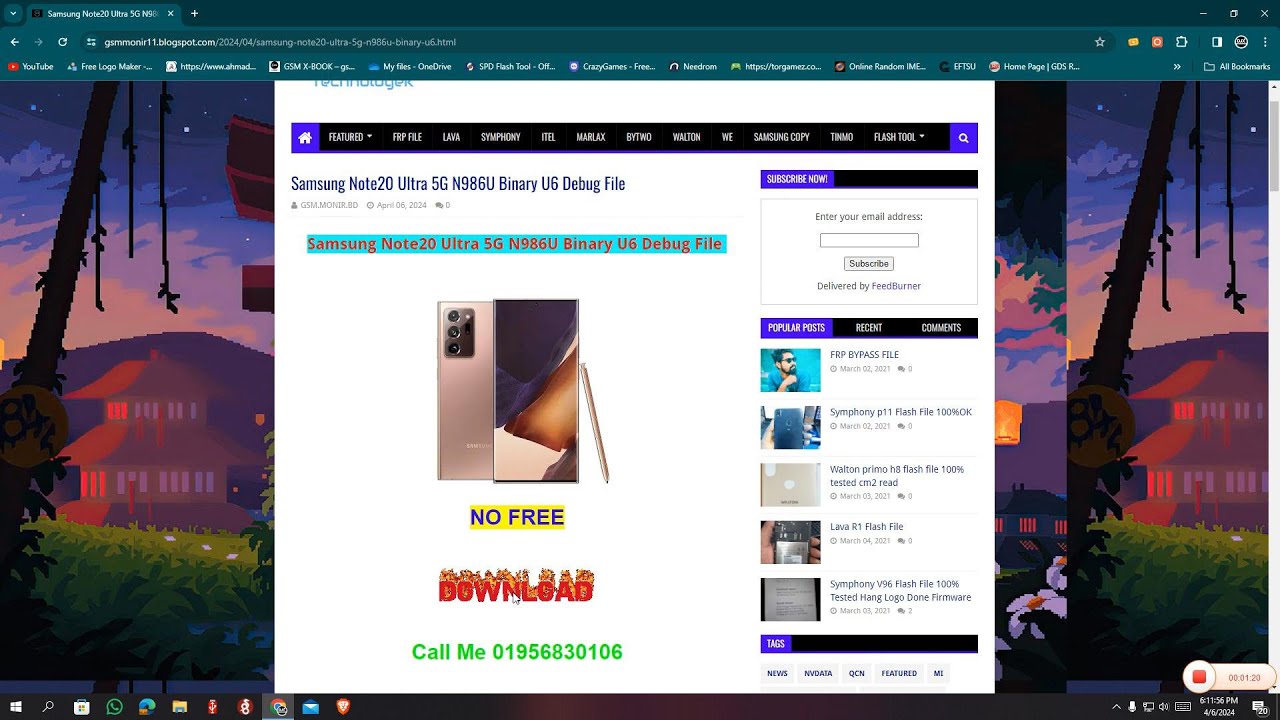Toggle the bookmark star in the address bar

(x=1098, y=42)
